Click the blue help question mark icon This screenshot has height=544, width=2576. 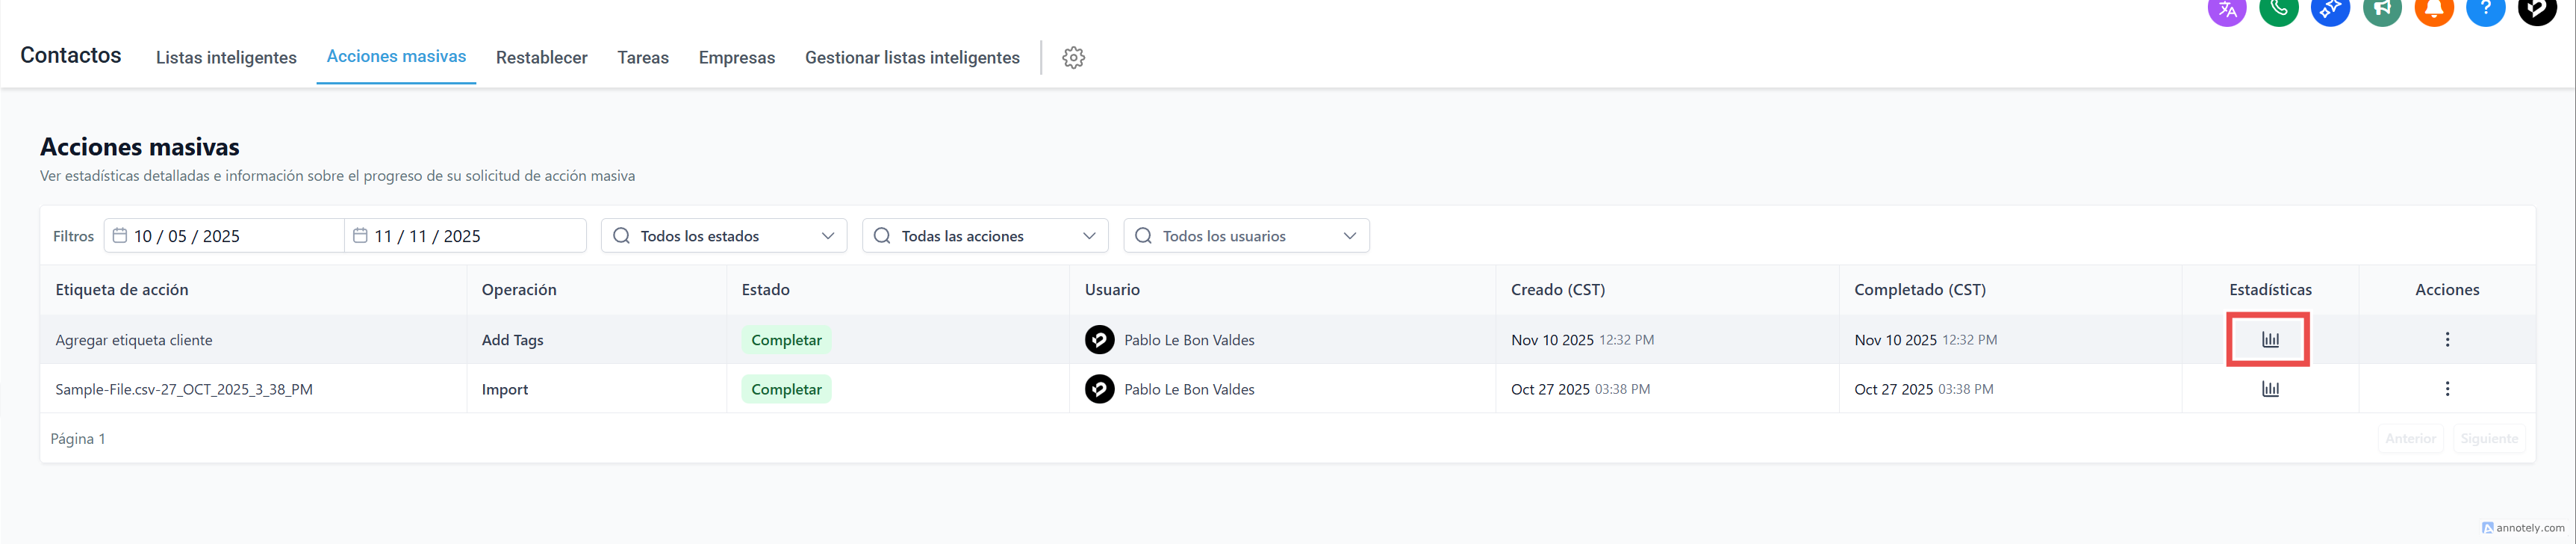coord(2485,10)
